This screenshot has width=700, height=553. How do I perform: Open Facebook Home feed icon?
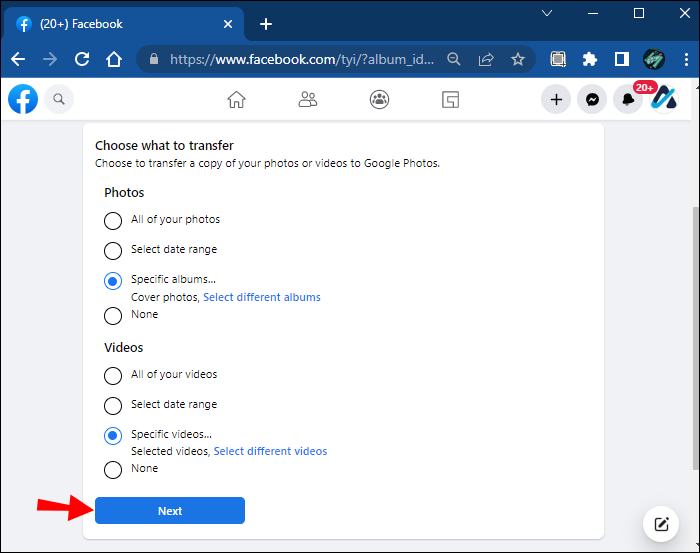(x=236, y=99)
